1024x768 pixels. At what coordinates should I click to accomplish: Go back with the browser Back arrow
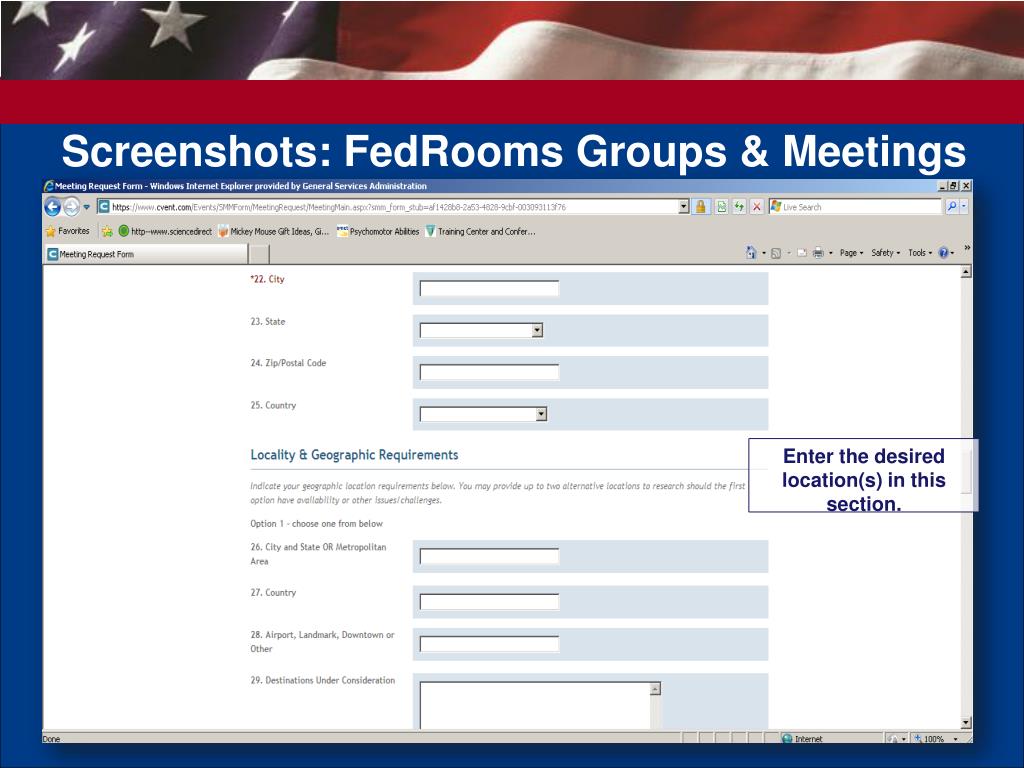click(x=52, y=207)
